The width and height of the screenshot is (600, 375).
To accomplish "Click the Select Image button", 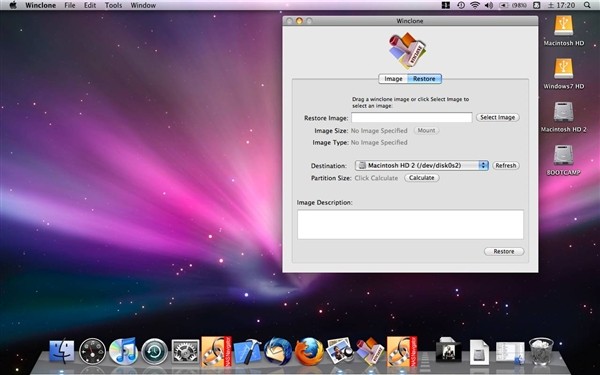I will tap(497, 117).
